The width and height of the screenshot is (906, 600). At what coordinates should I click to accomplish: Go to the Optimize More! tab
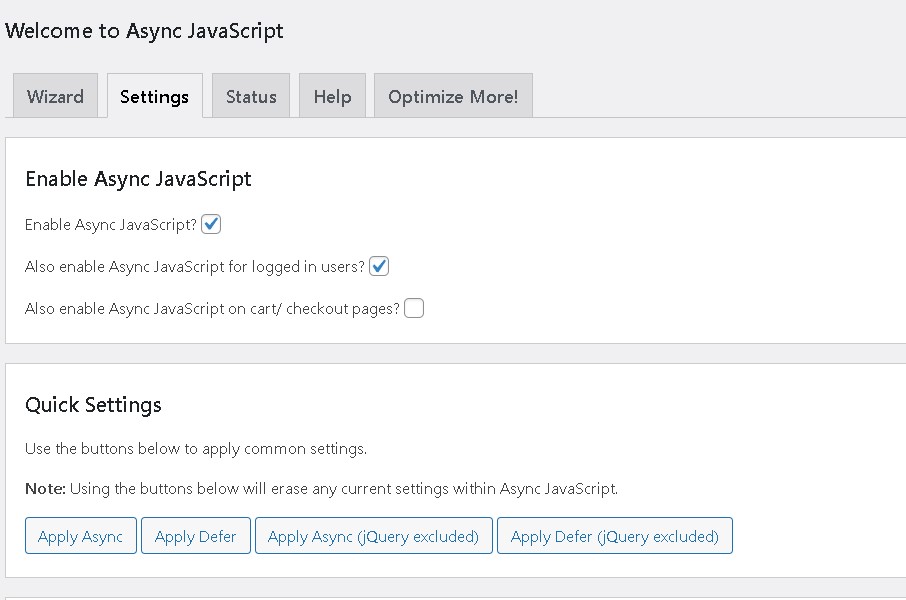(x=453, y=97)
